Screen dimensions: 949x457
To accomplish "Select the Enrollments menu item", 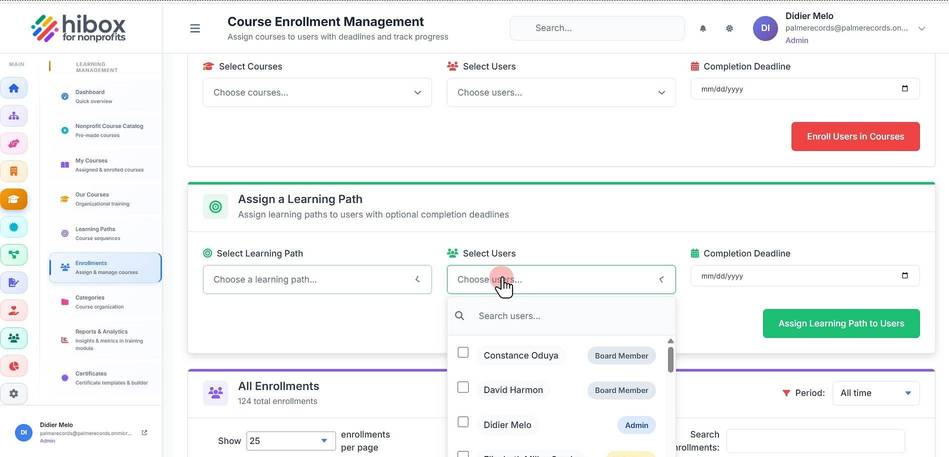I will tap(105, 268).
